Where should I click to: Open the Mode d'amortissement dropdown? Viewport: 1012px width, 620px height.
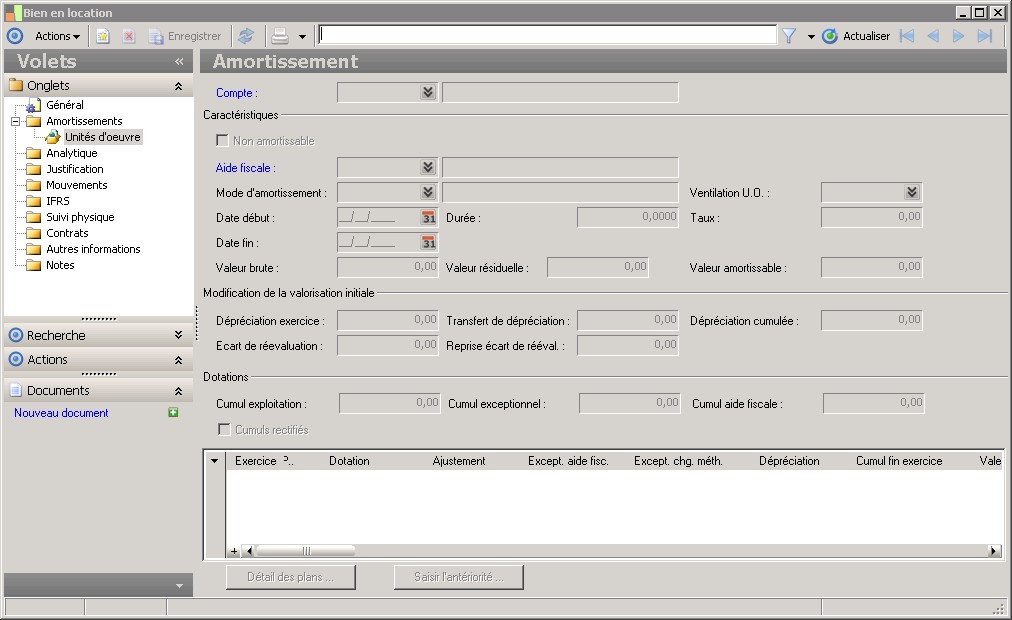(x=428, y=192)
